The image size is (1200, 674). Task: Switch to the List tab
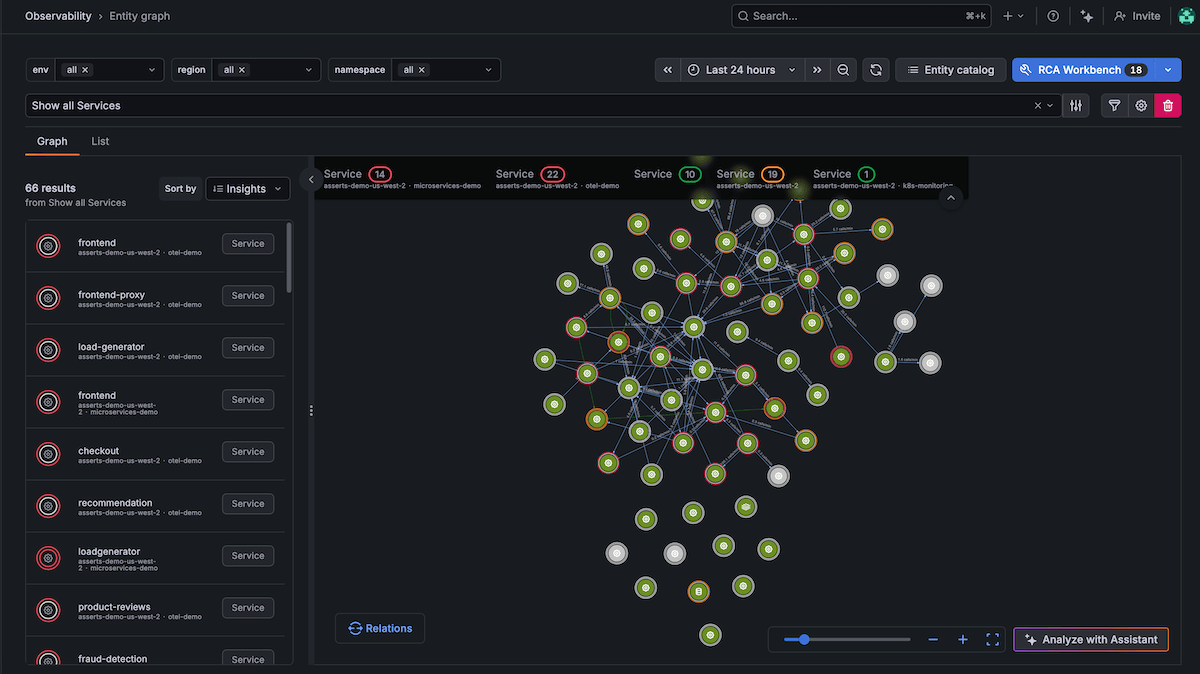[x=99, y=141]
